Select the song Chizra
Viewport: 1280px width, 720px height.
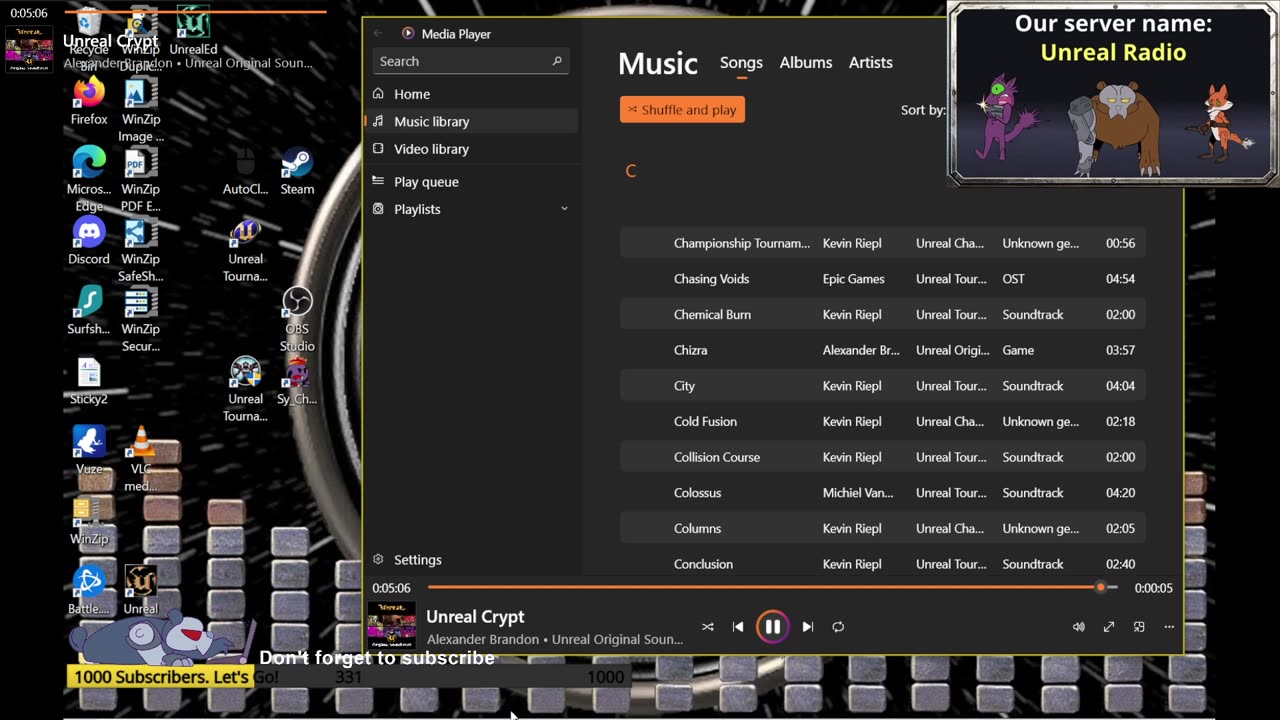pos(882,350)
